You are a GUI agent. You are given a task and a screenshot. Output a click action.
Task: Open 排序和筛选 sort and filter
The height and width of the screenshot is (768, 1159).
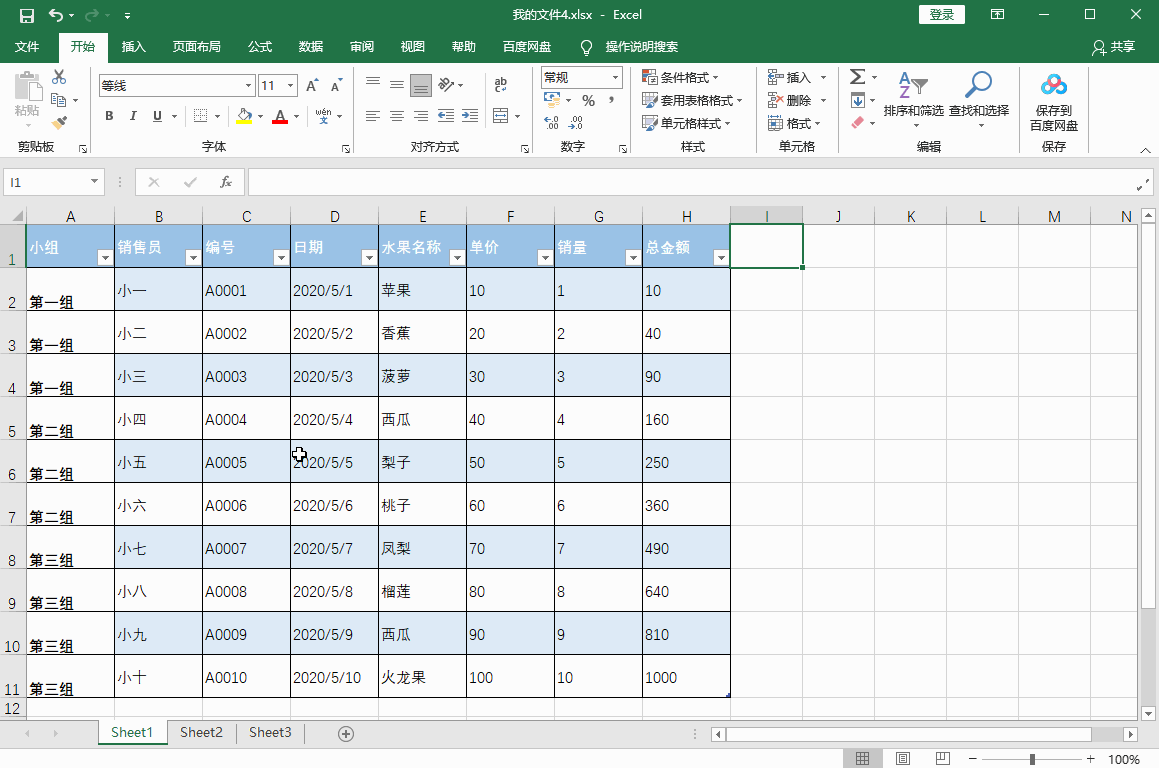pos(914,98)
